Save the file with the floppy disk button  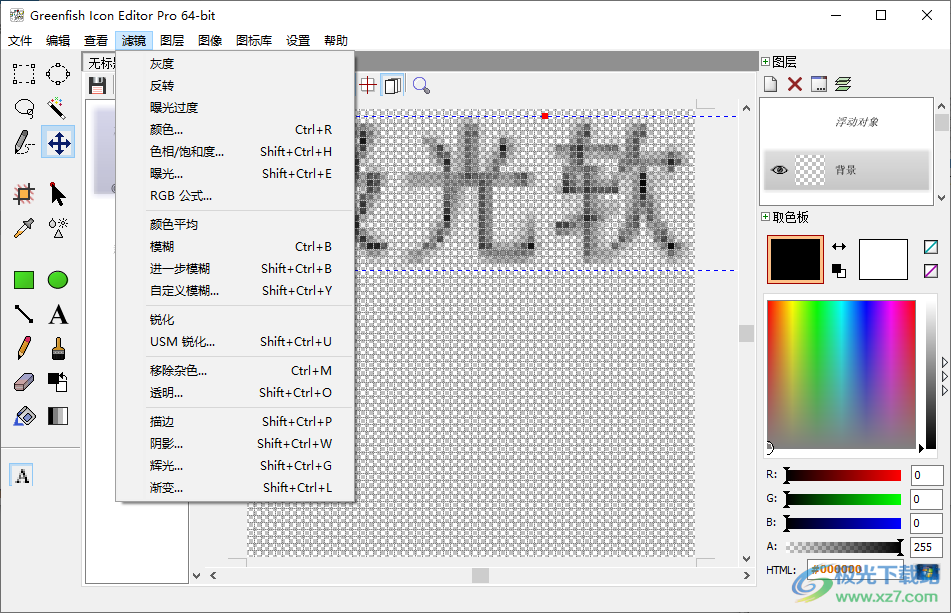[x=97, y=86]
